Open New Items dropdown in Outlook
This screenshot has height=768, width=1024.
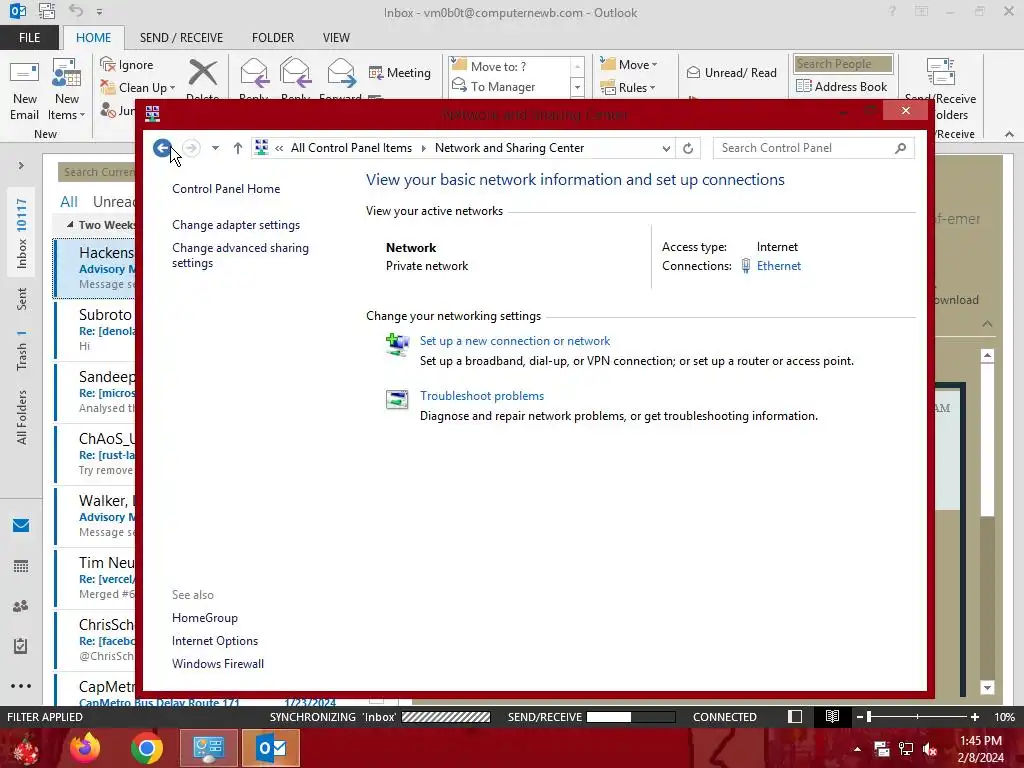point(67,90)
